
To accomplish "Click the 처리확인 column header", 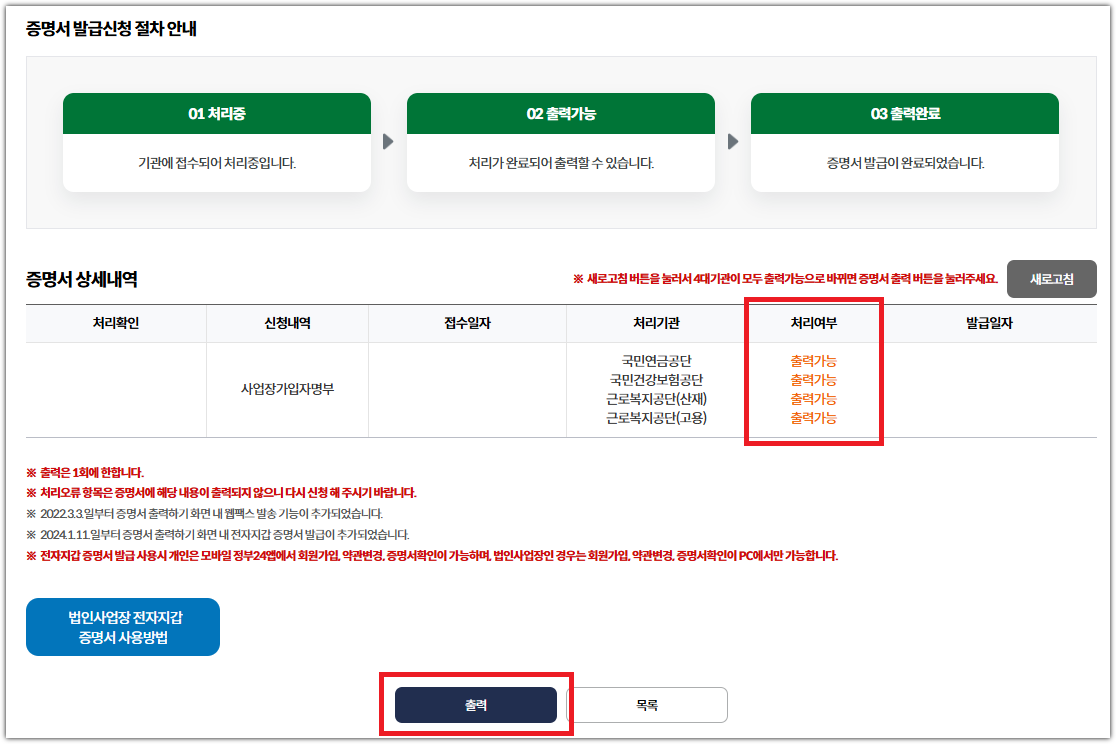I will (116, 323).
